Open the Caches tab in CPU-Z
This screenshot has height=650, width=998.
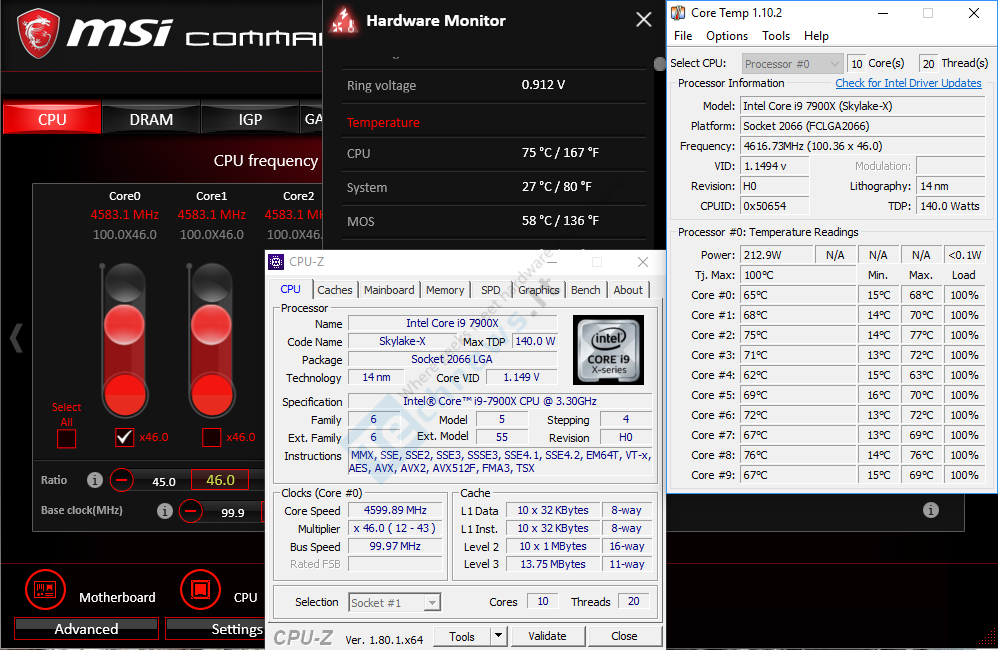pos(335,290)
